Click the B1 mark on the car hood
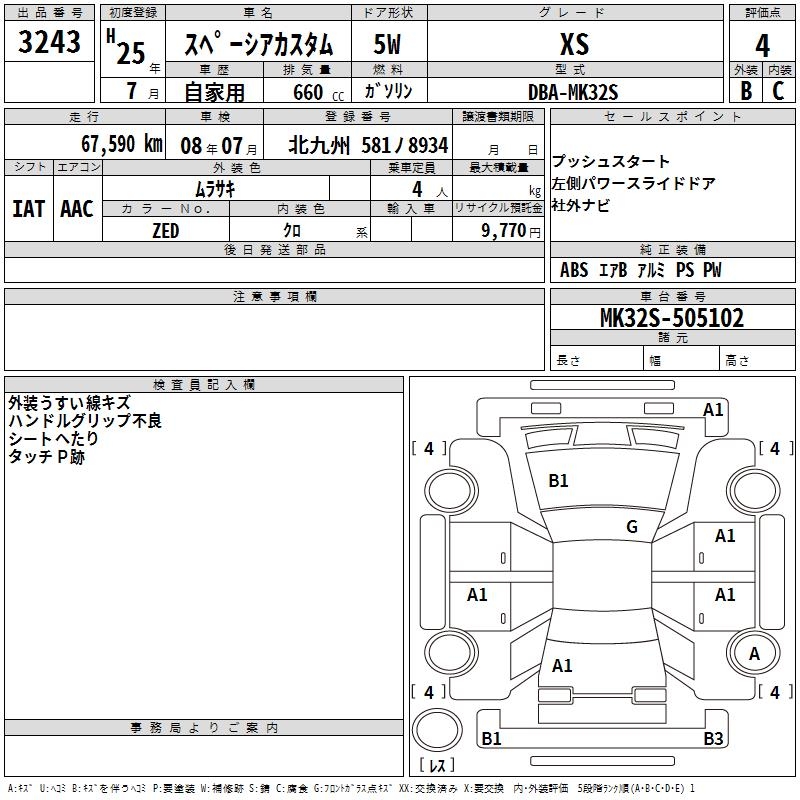 [558, 481]
